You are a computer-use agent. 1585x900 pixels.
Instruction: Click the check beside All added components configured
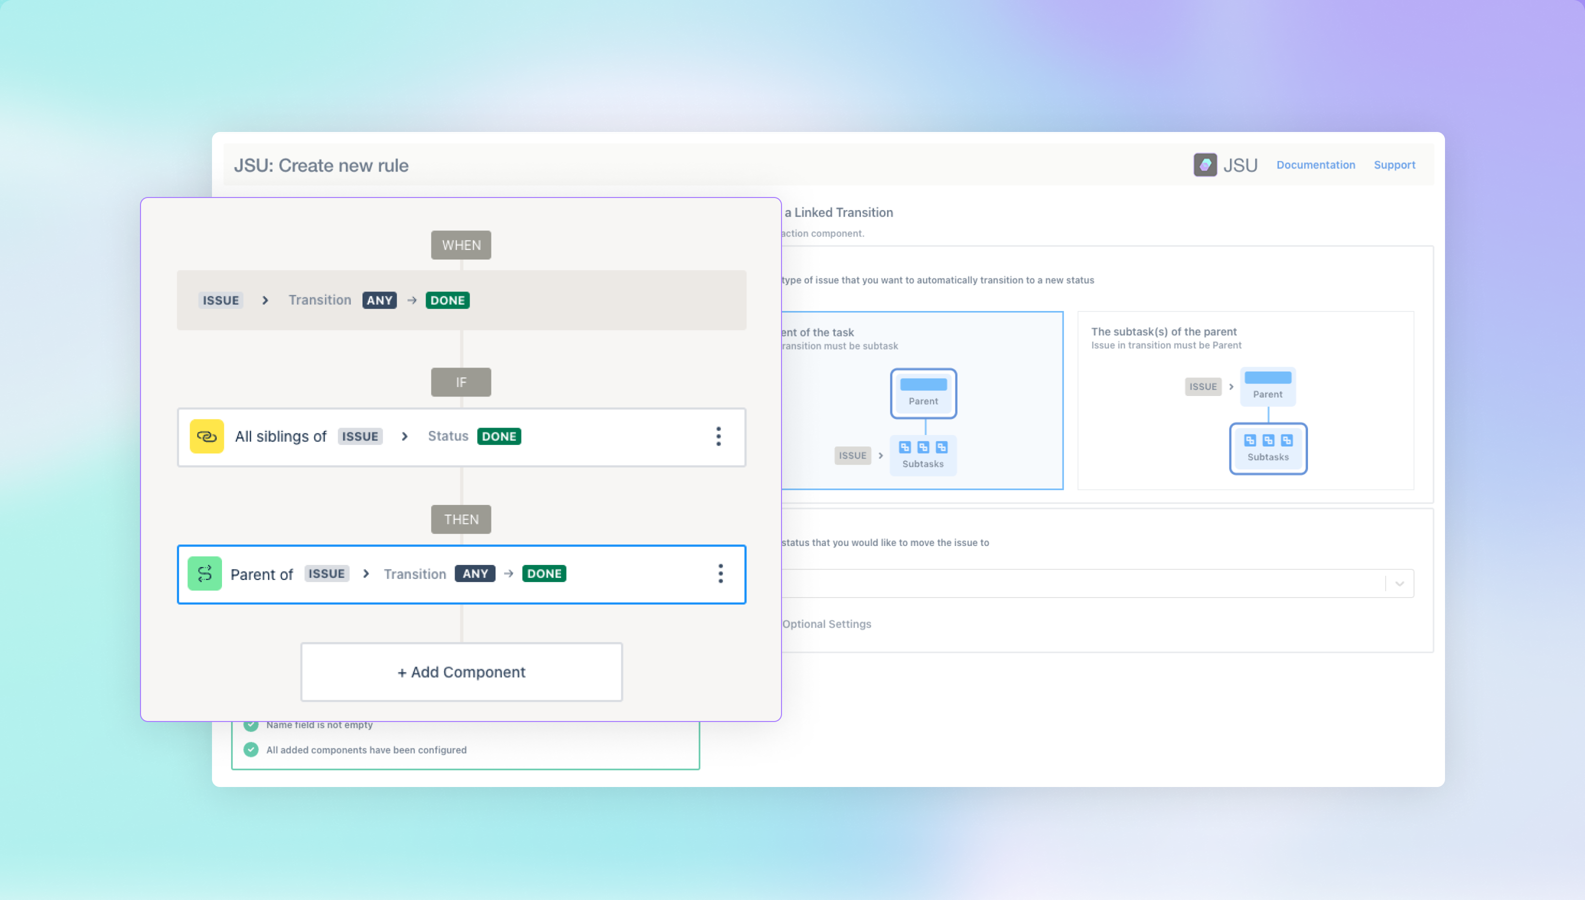click(251, 750)
